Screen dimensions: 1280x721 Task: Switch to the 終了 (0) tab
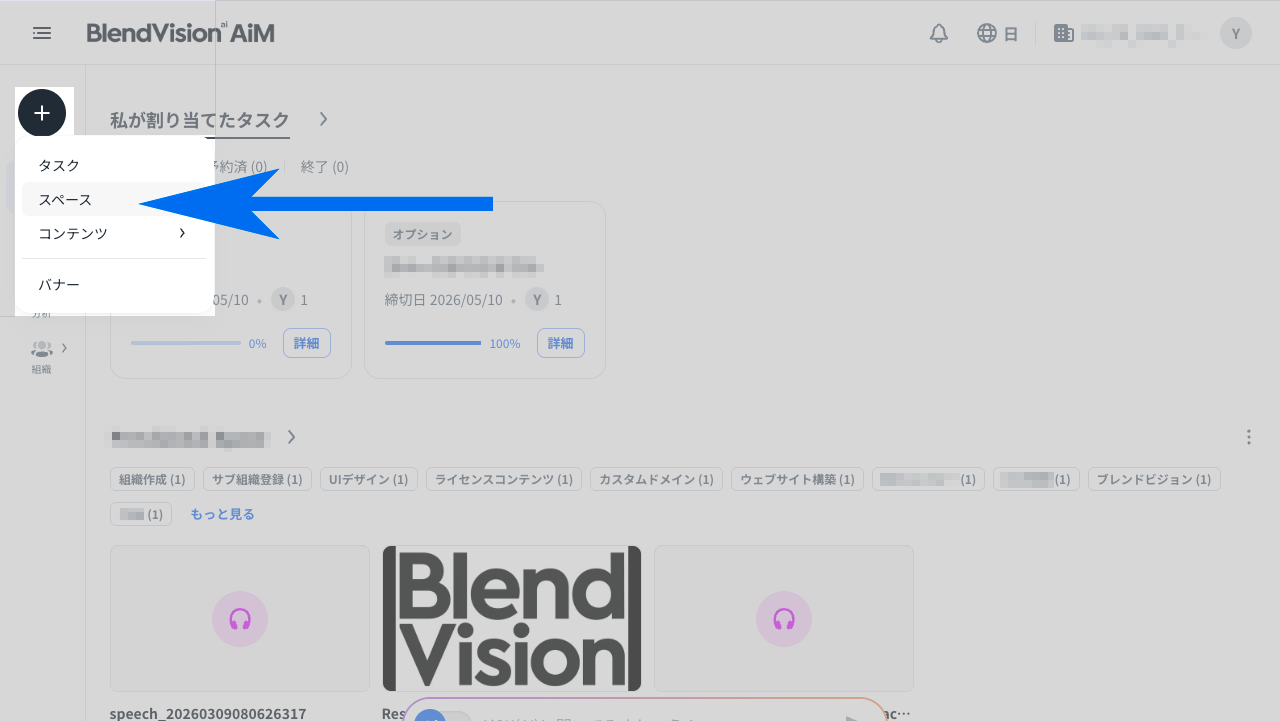325,167
